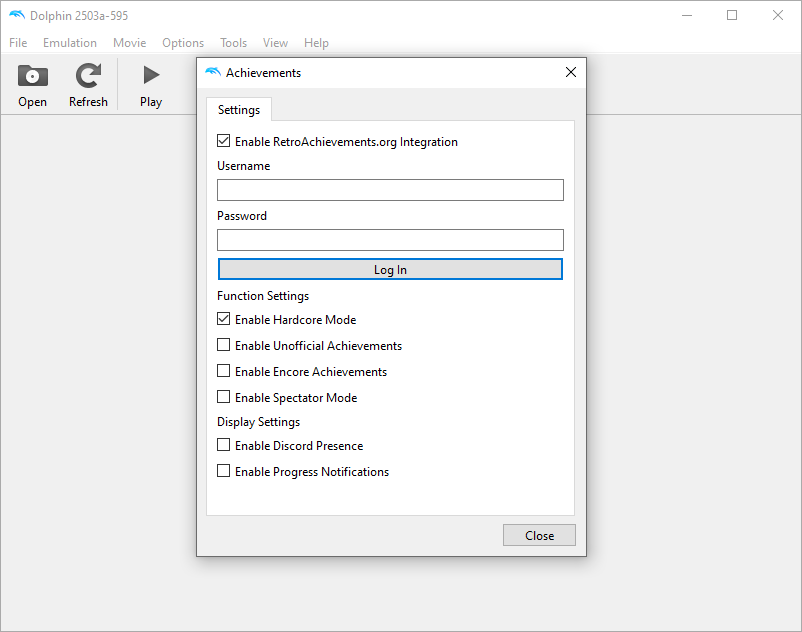
Task: Turn on Enable Encore Achievements
Action: pos(224,372)
